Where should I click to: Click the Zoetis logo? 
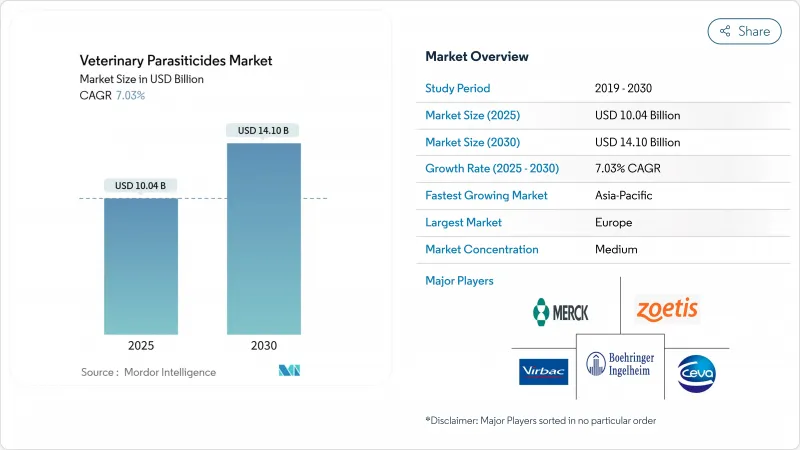click(667, 310)
